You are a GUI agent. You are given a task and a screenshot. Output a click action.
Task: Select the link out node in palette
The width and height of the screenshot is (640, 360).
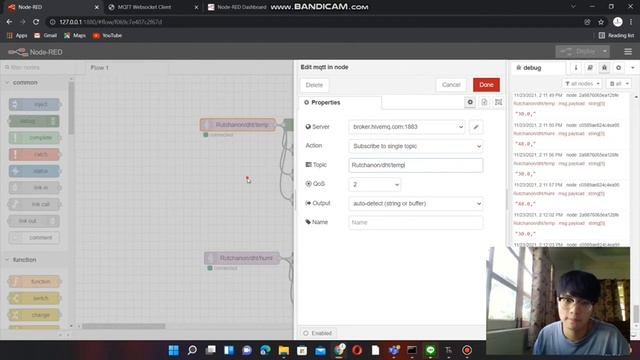tap(34, 221)
